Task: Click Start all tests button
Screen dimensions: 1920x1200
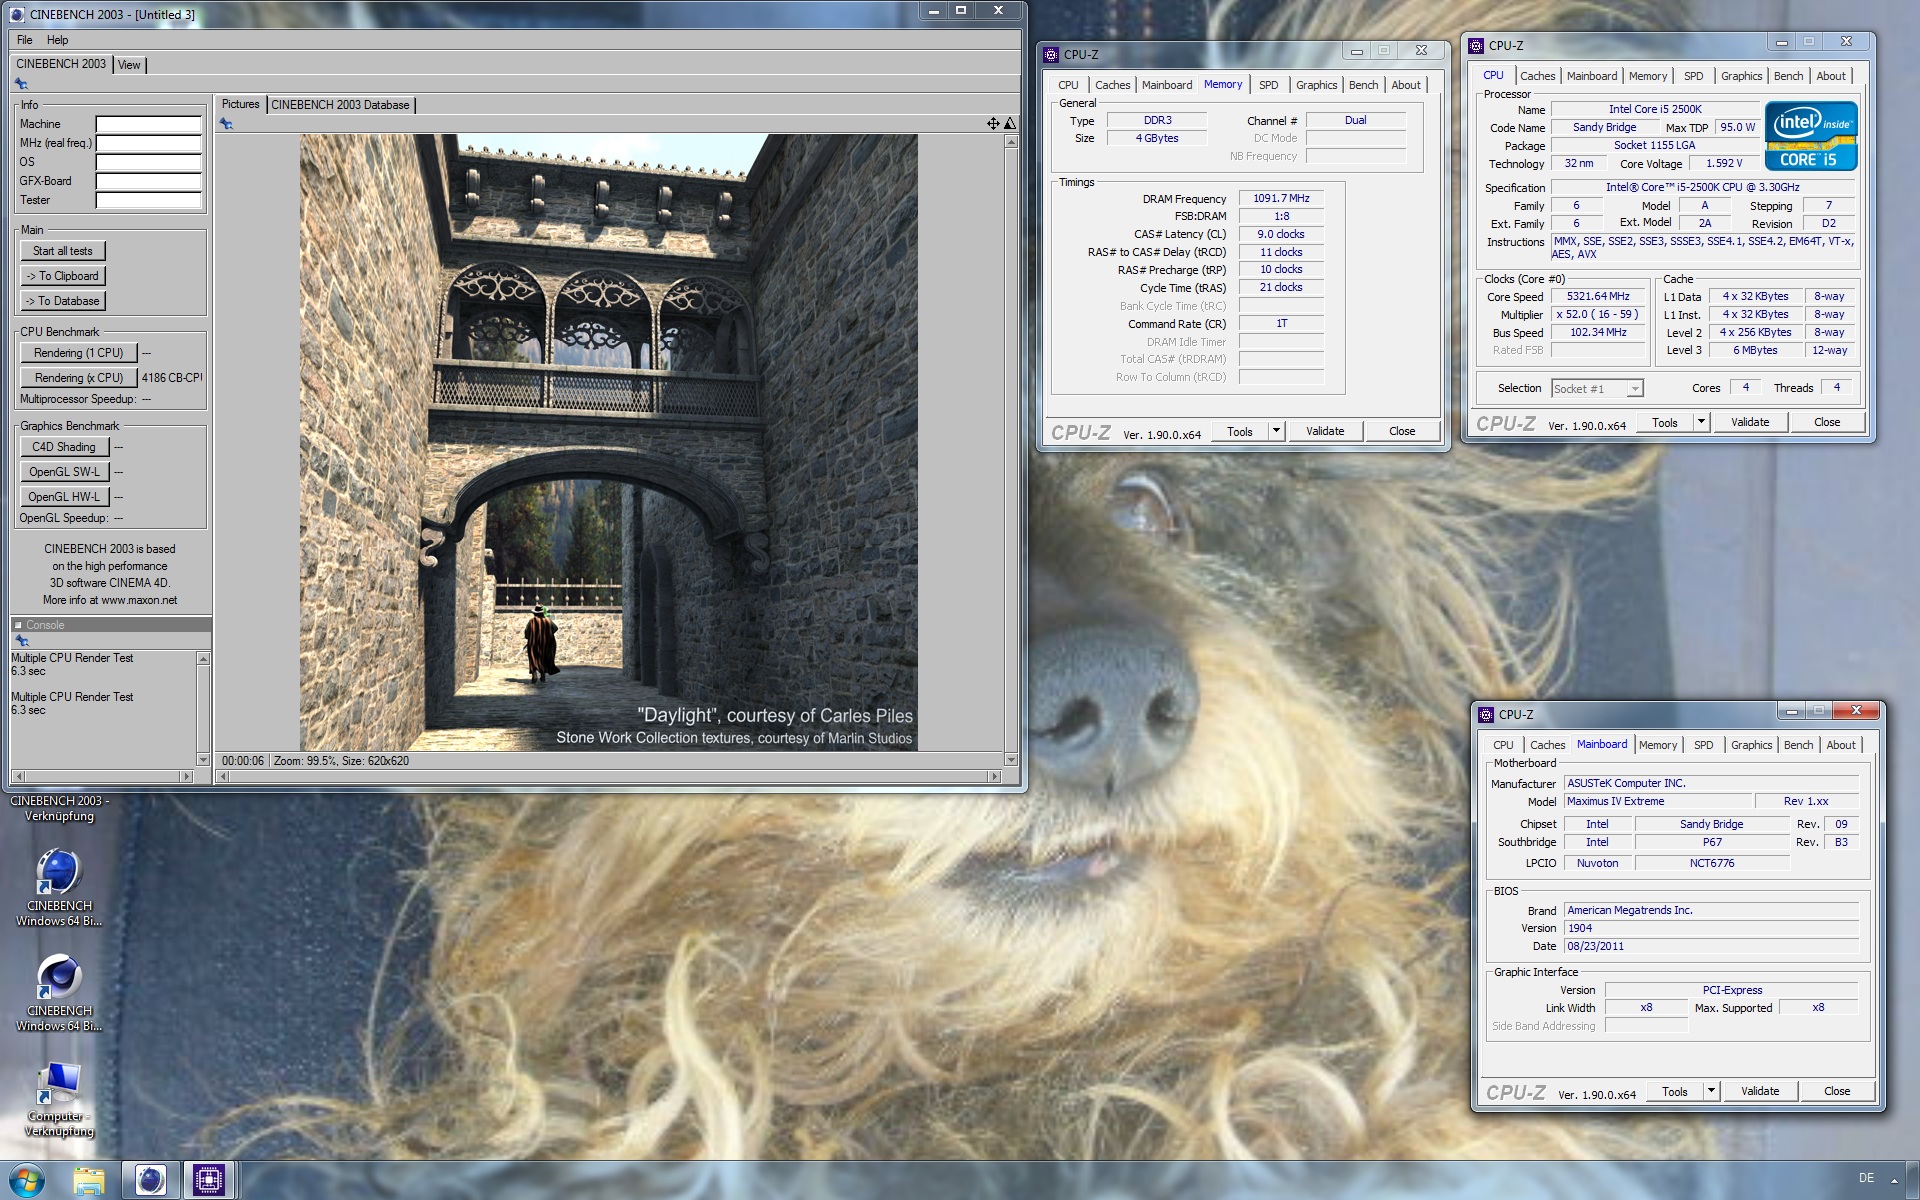Action: (63, 251)
